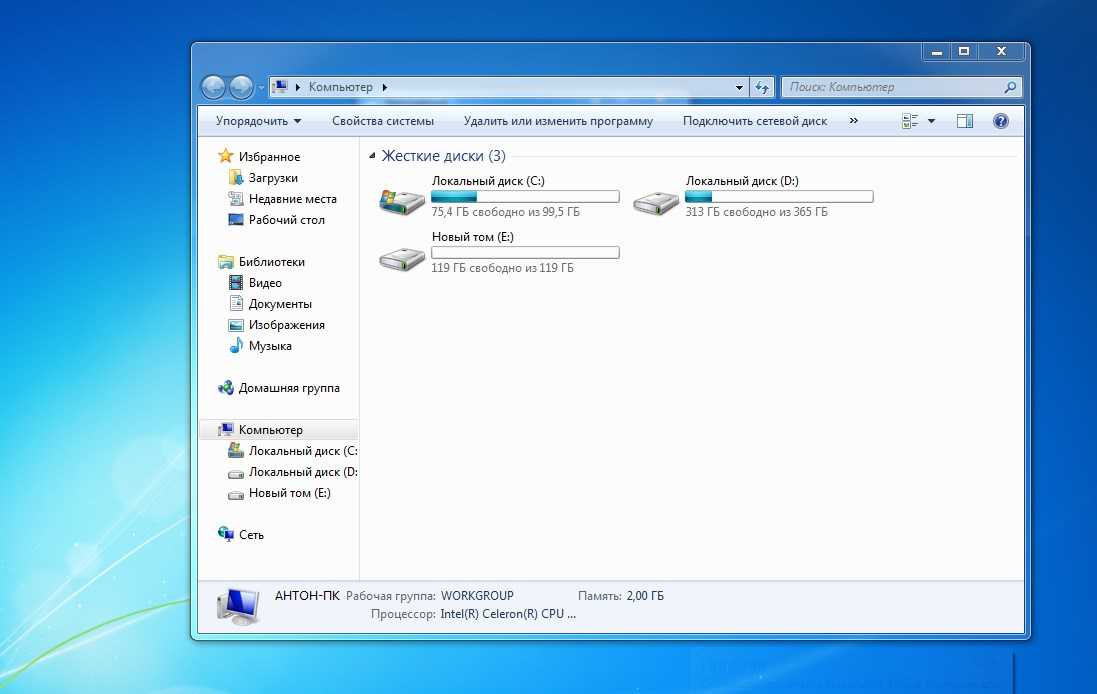Click the change view icon in toolbar
This screenshot has width=1097, height=694.
[x=910, y=121]
